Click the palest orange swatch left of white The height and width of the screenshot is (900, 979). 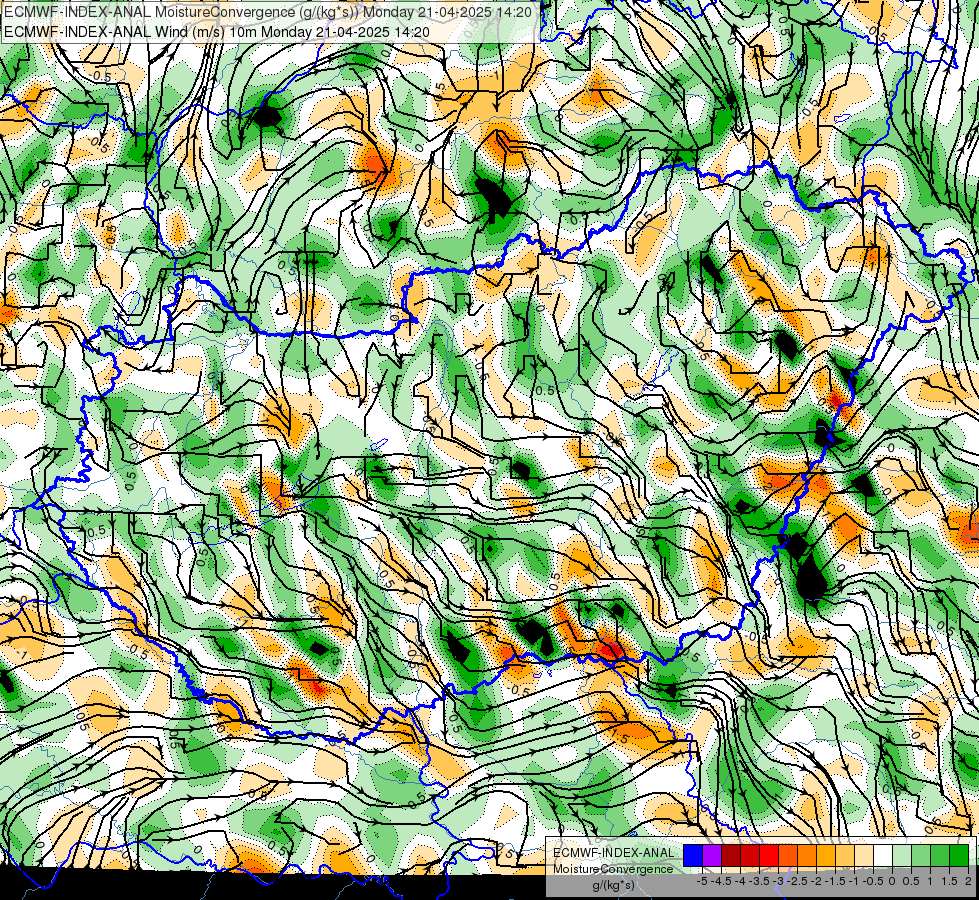[x=863, y=856]
